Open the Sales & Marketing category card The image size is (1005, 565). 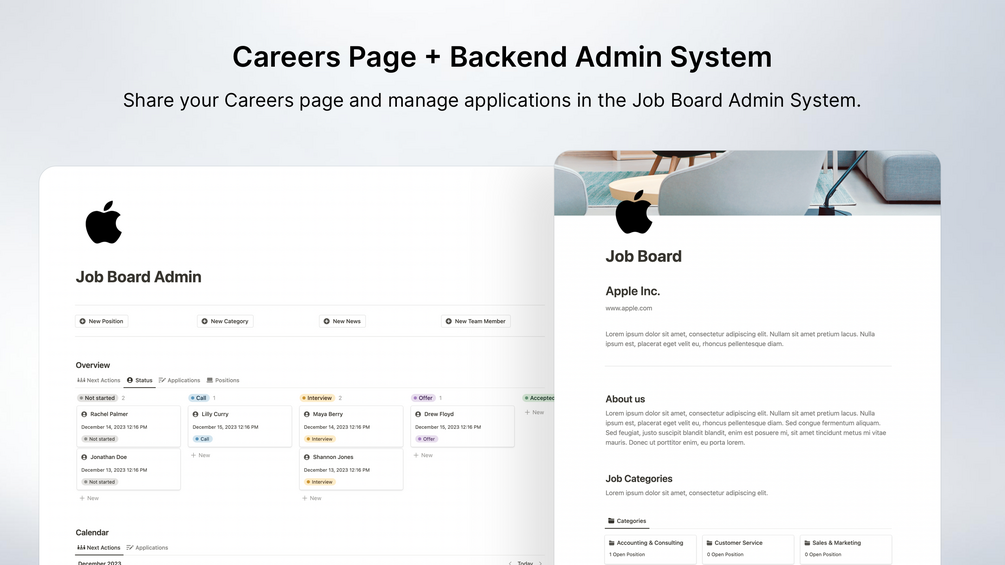click(x=845, y=549)
